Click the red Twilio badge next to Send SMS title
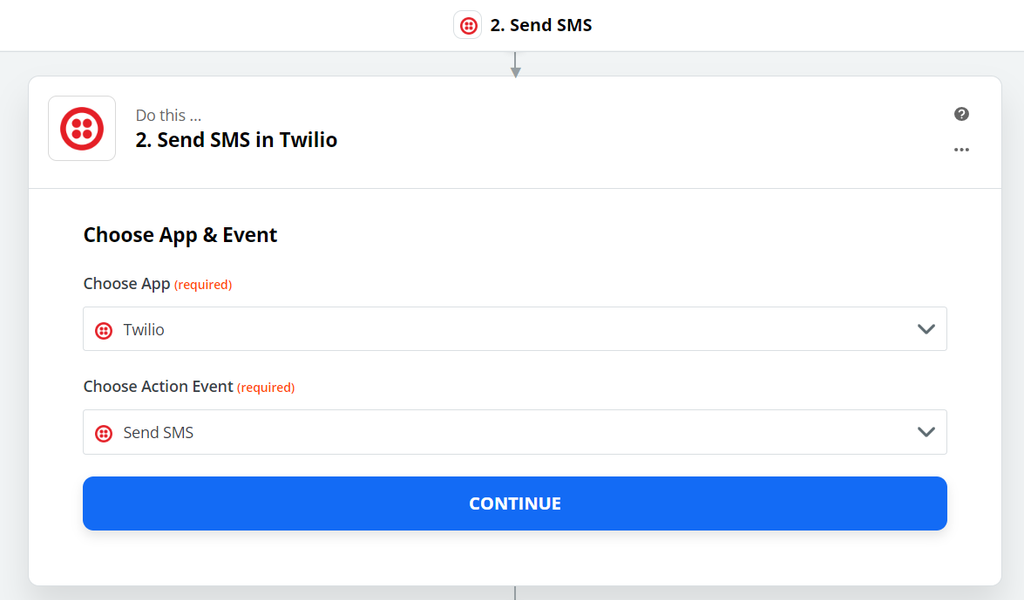The width and height of the screenshot is (1024, 600). pos(467,24)
